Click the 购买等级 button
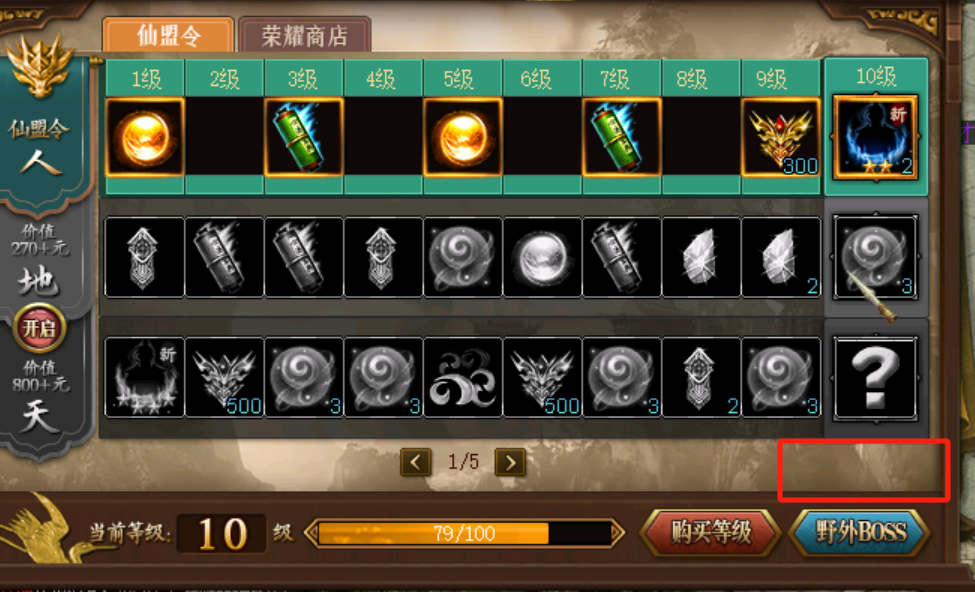Image resolution: width=975 pixels, height=592 pixels. point(711,533)
